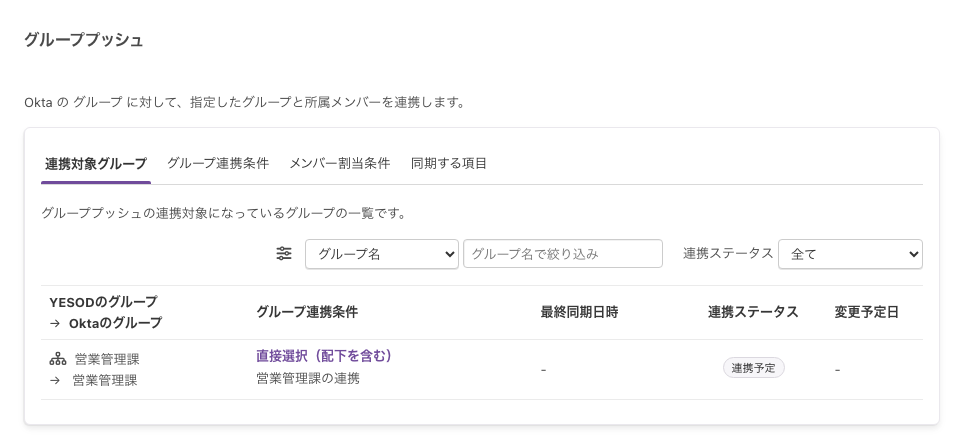
Task: Click the Okta のグループ description sentence
Action: [x=244, y=102]
